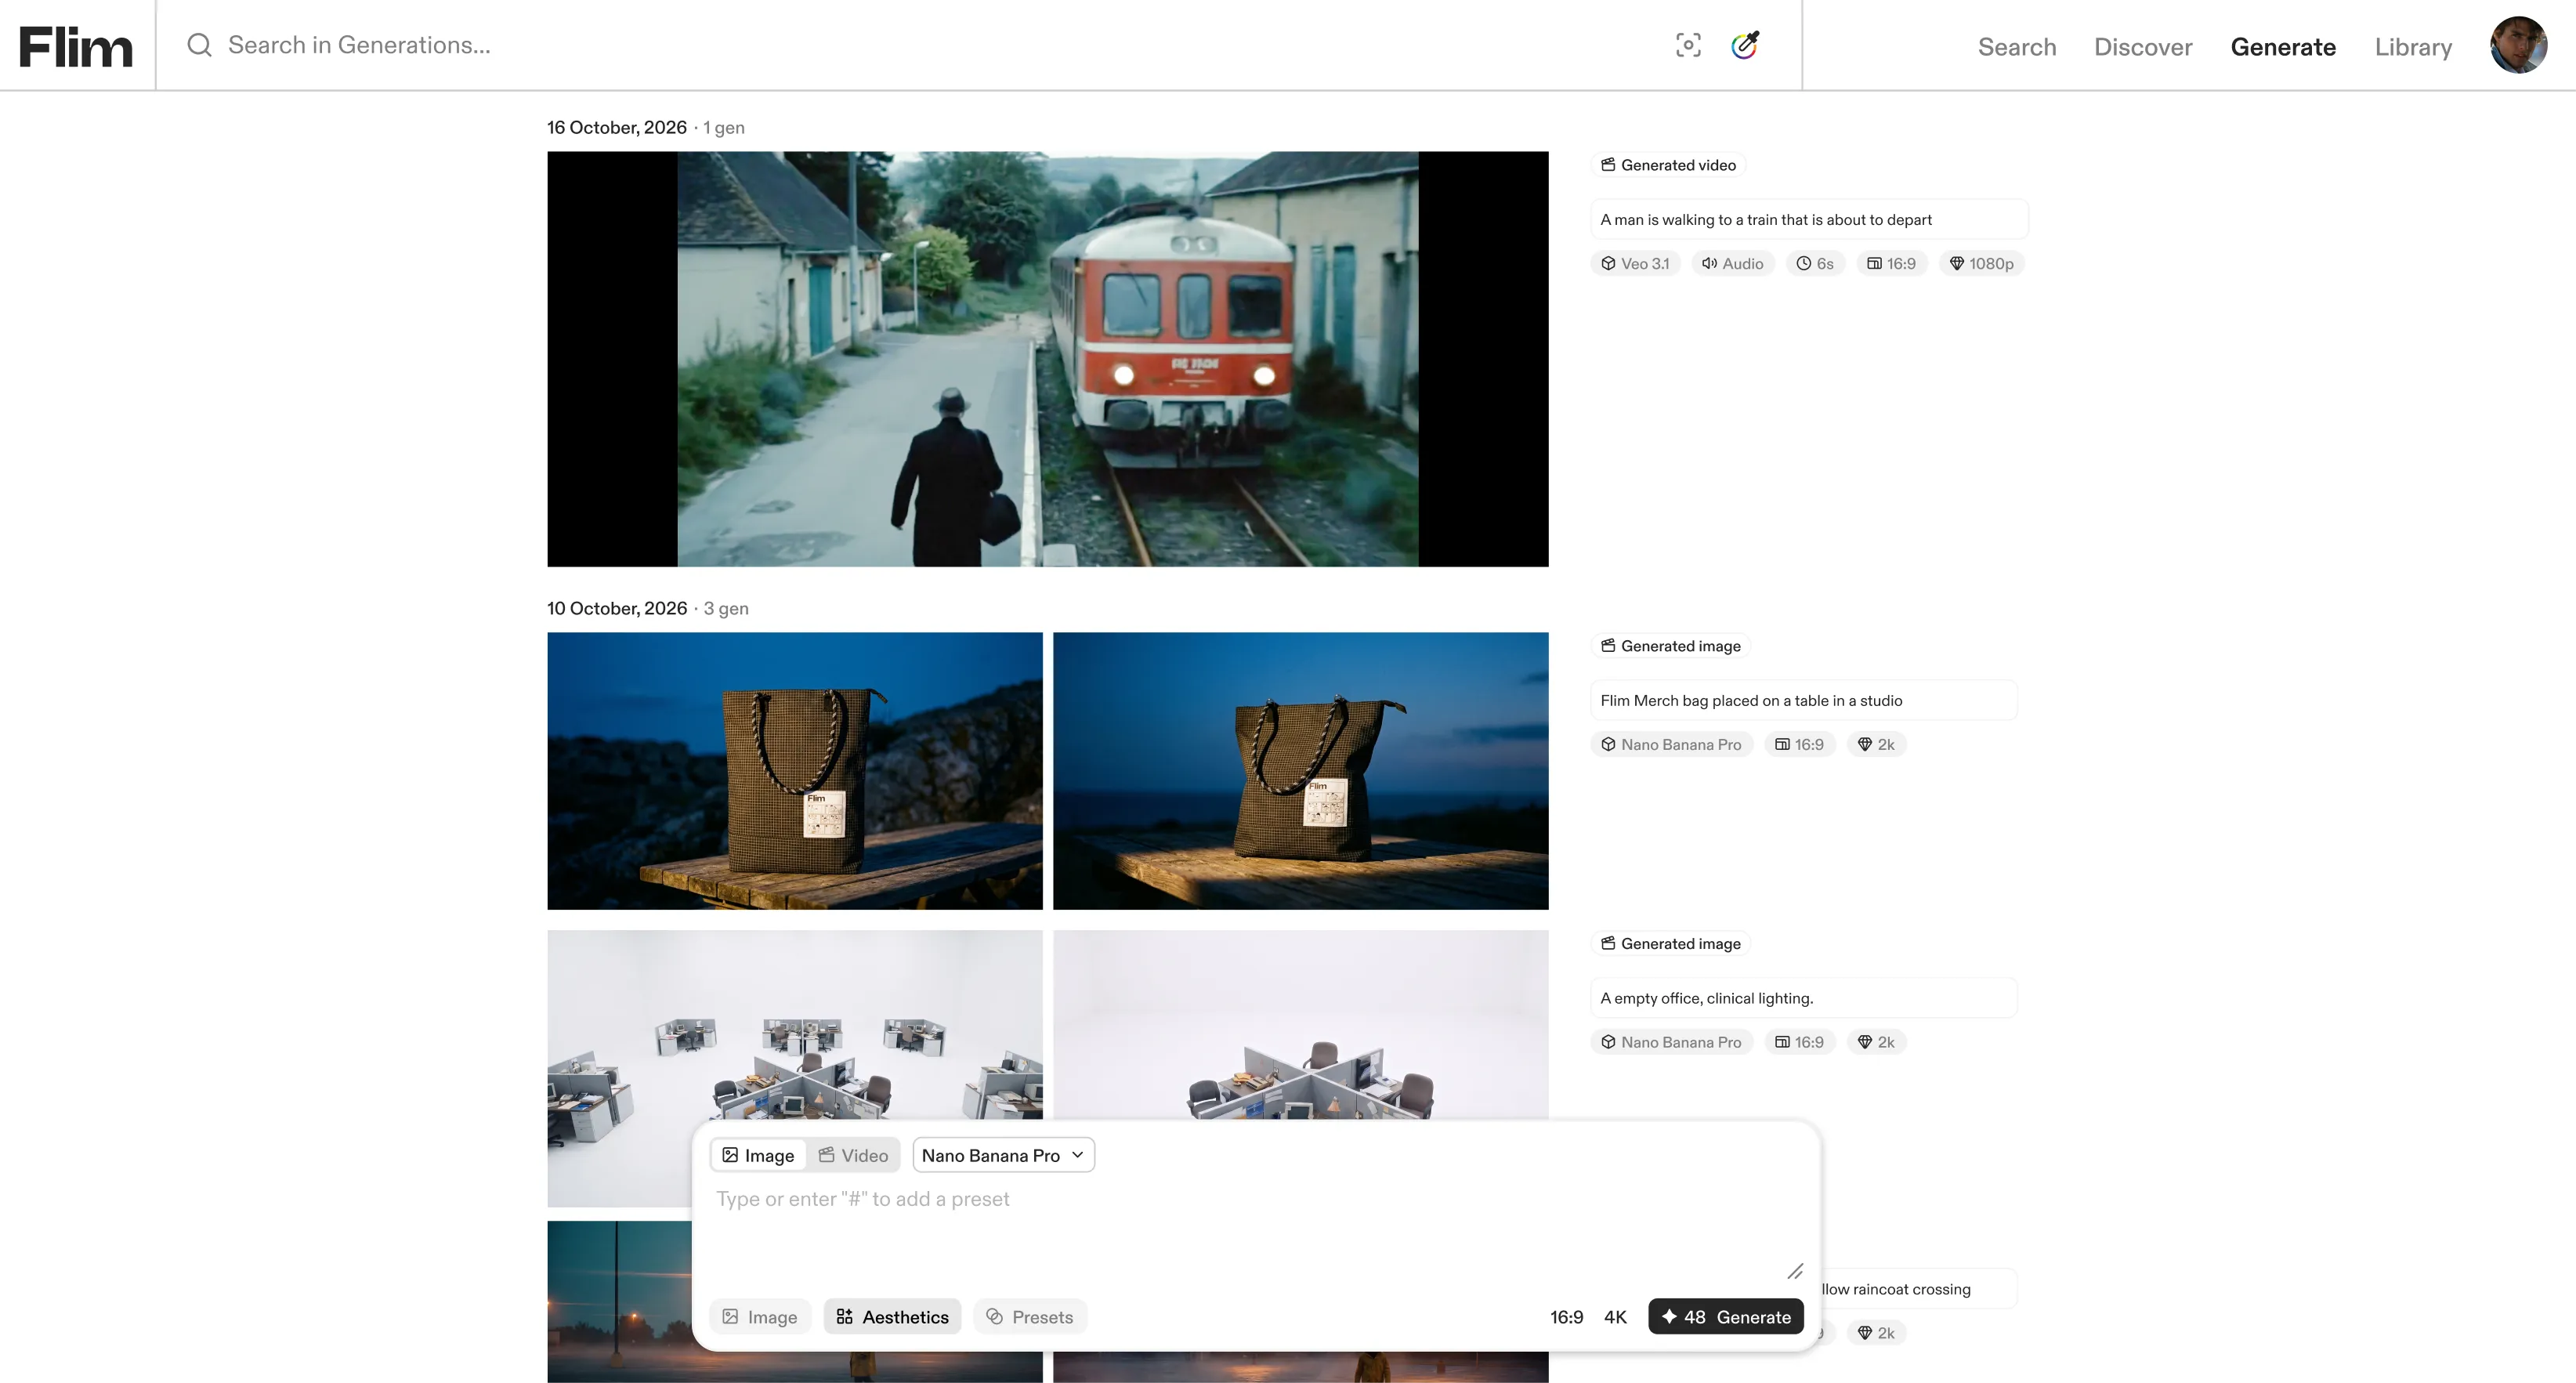2576x1383 pixels.
Task: Click the 16:9 chip under empty office prompt
Action: click(x=1799, y=1043)
